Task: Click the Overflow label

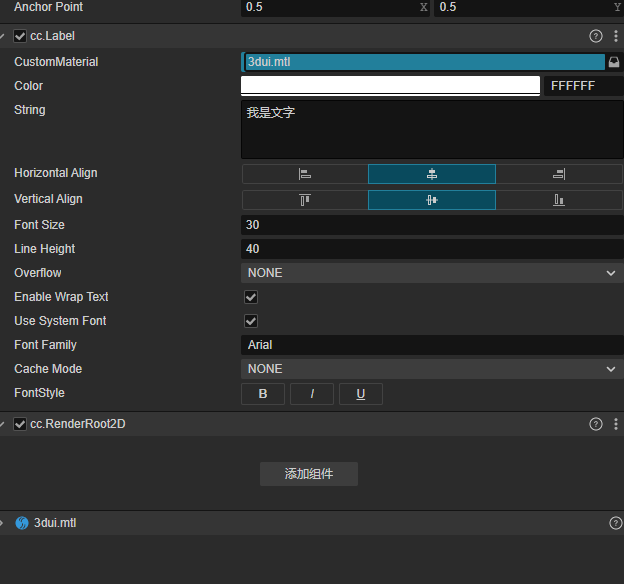Action: point(38,273)
